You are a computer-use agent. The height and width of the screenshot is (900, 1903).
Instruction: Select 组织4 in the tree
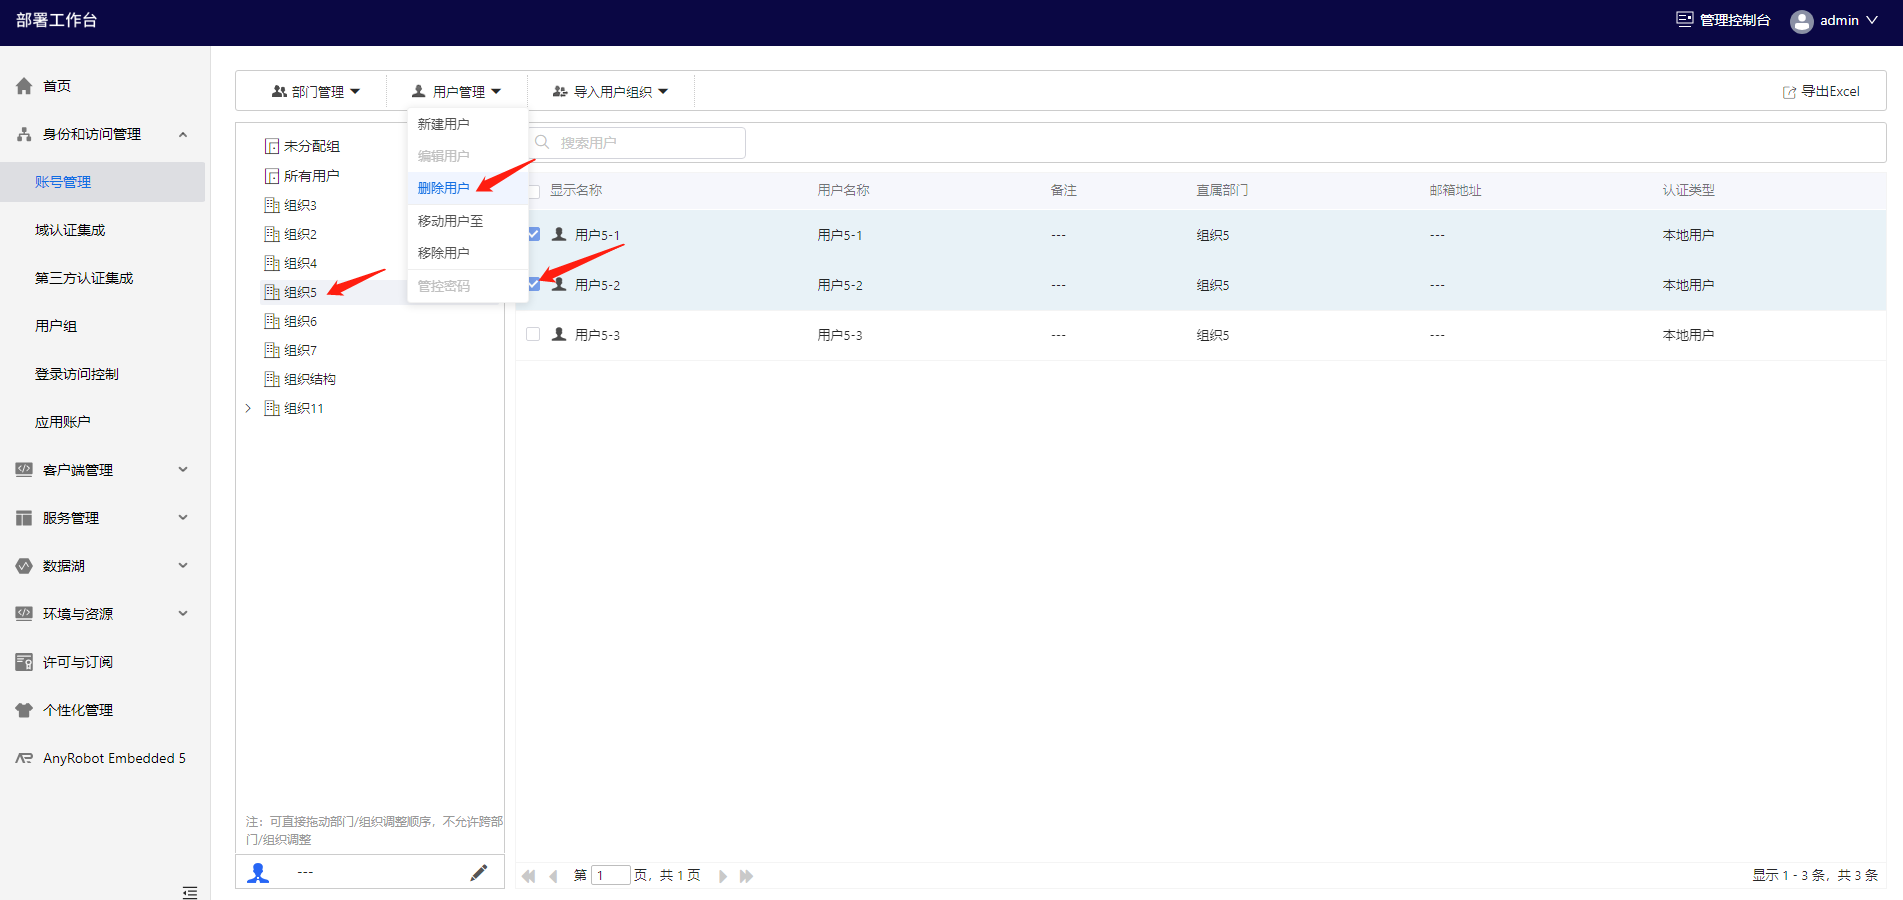pos(300,263)
